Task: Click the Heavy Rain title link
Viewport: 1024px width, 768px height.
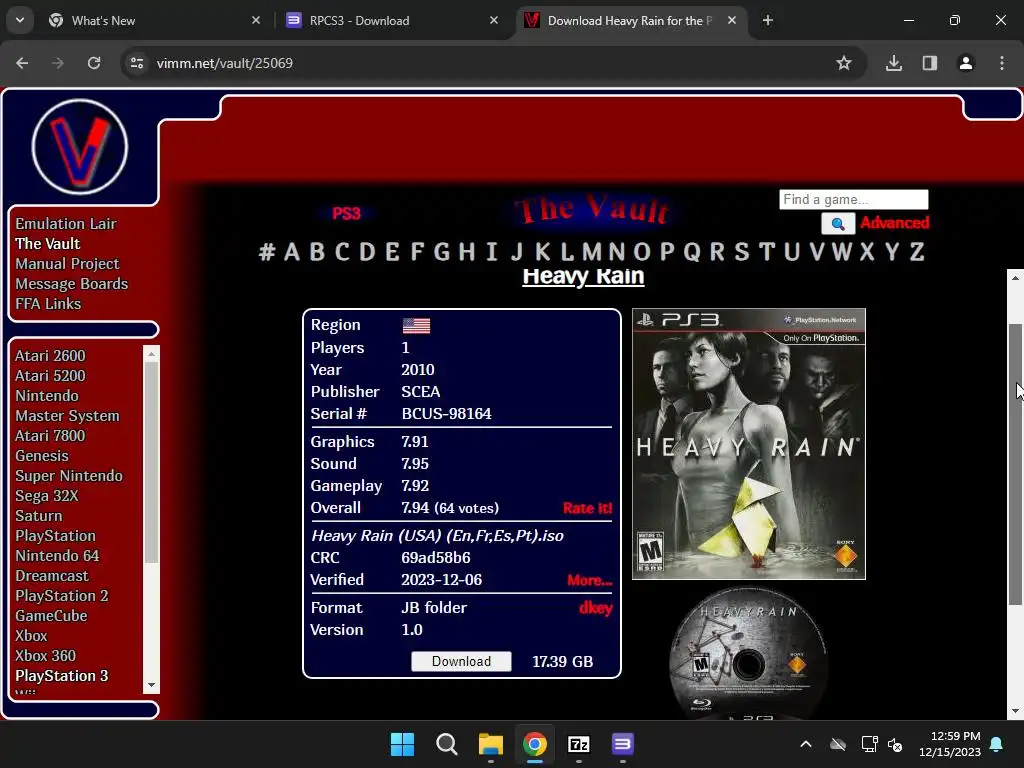Action: point(583,276)
